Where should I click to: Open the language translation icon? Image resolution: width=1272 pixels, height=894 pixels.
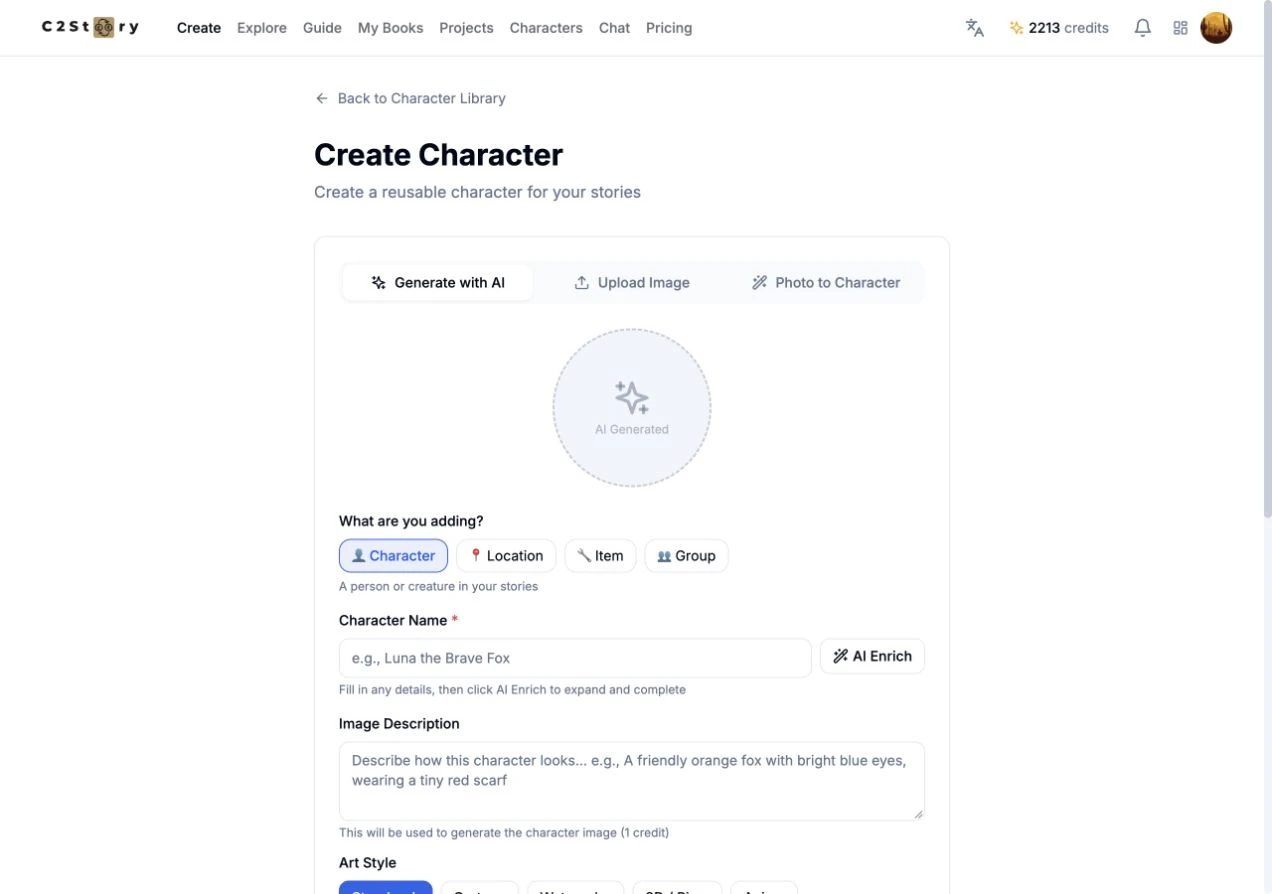(974, 28)
